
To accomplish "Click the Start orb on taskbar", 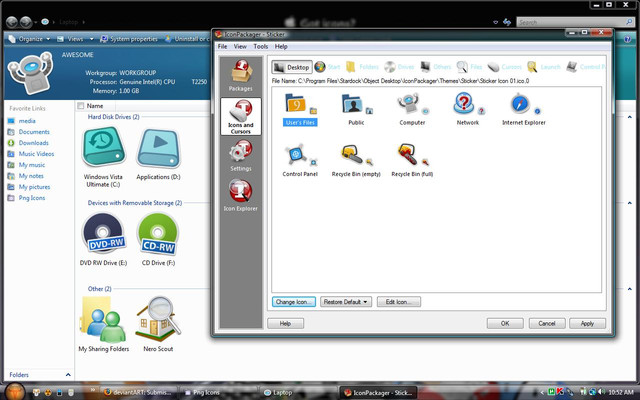I will pyautogui.click(x=15, y=392).
